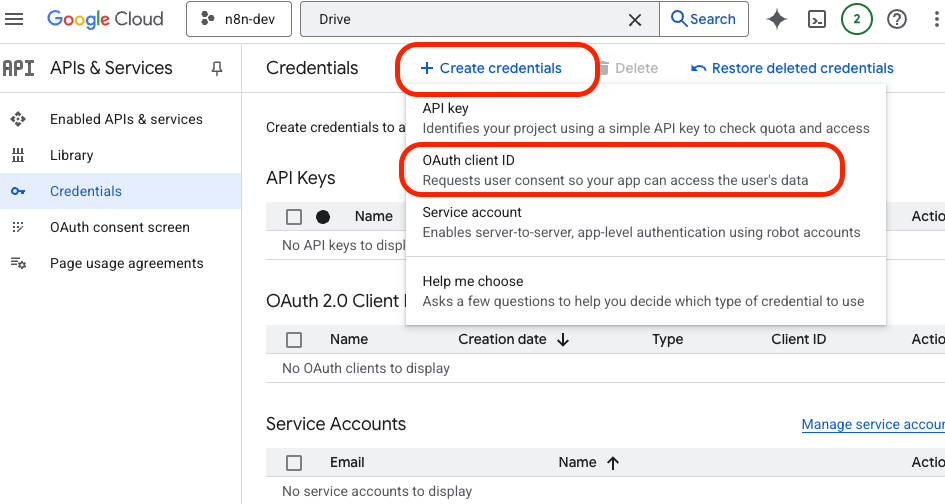
Task: Click the APIs & Services heading
Action: [x=111, y=68]
